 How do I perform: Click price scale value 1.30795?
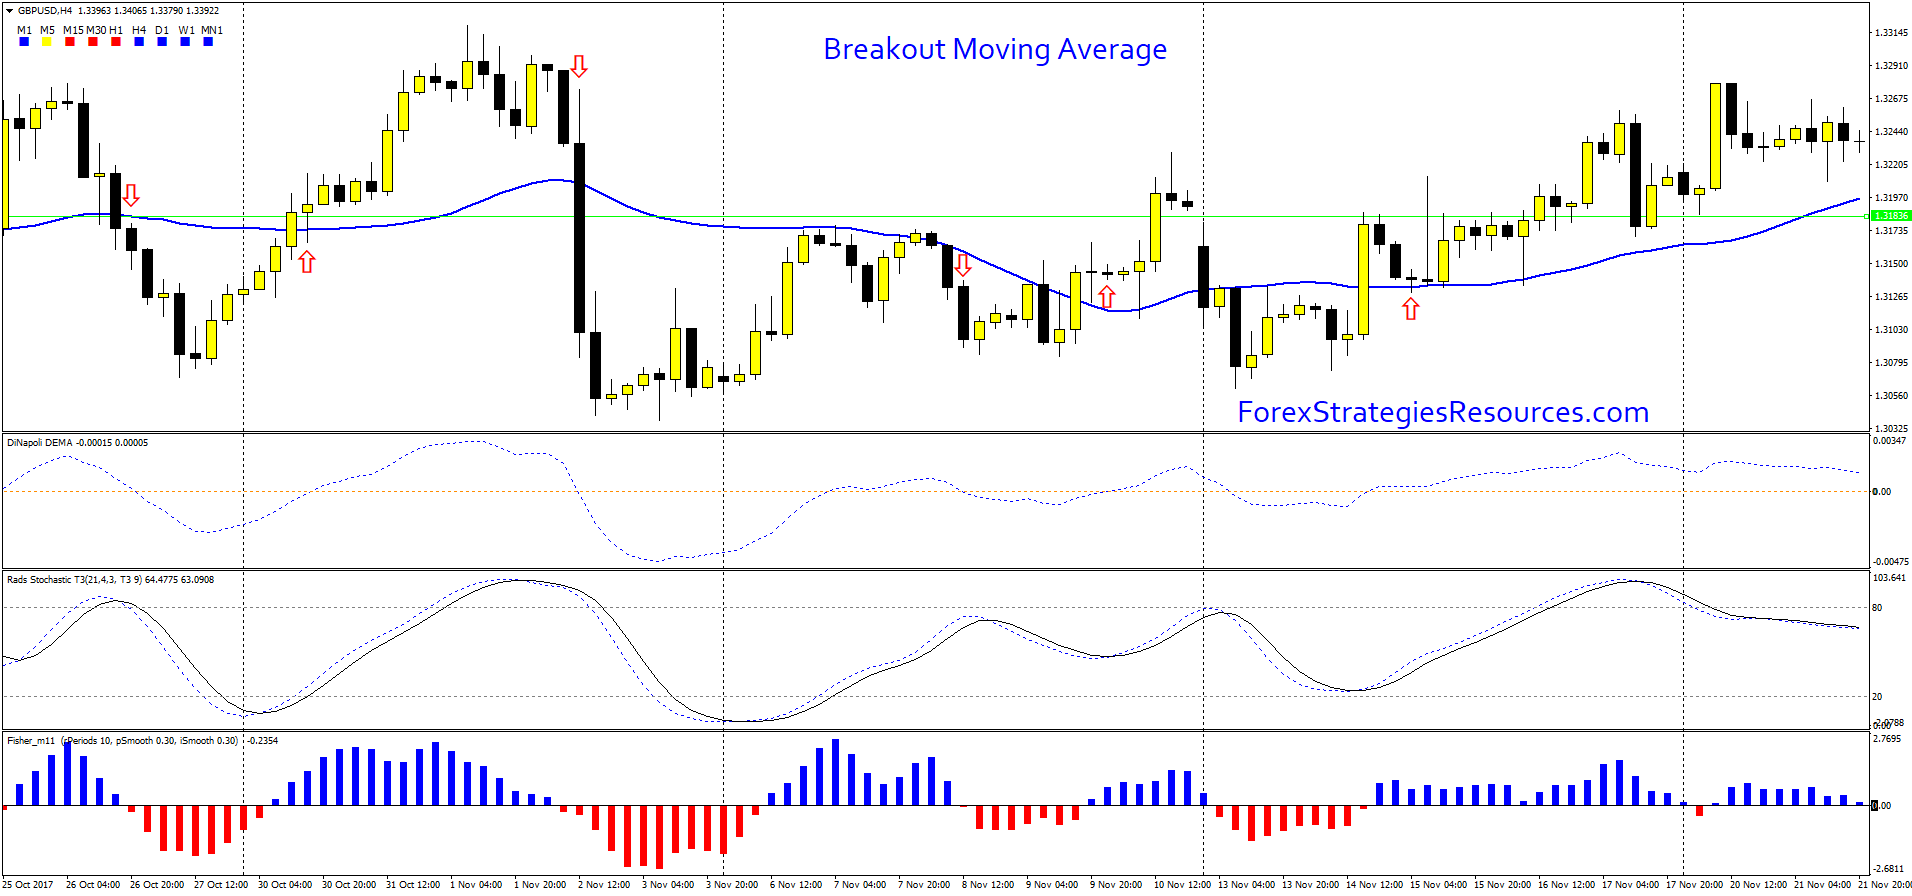pos(1891,363)
